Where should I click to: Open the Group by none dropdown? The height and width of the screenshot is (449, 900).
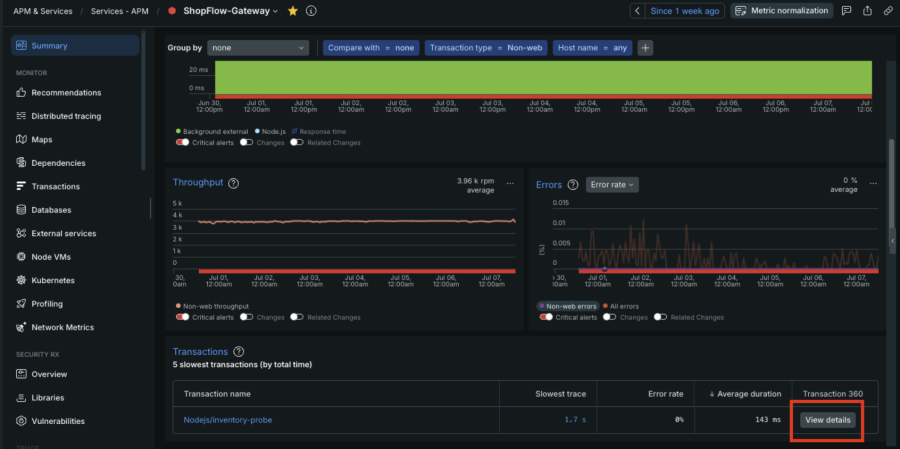pyautogui.click(x=258, y=48)
